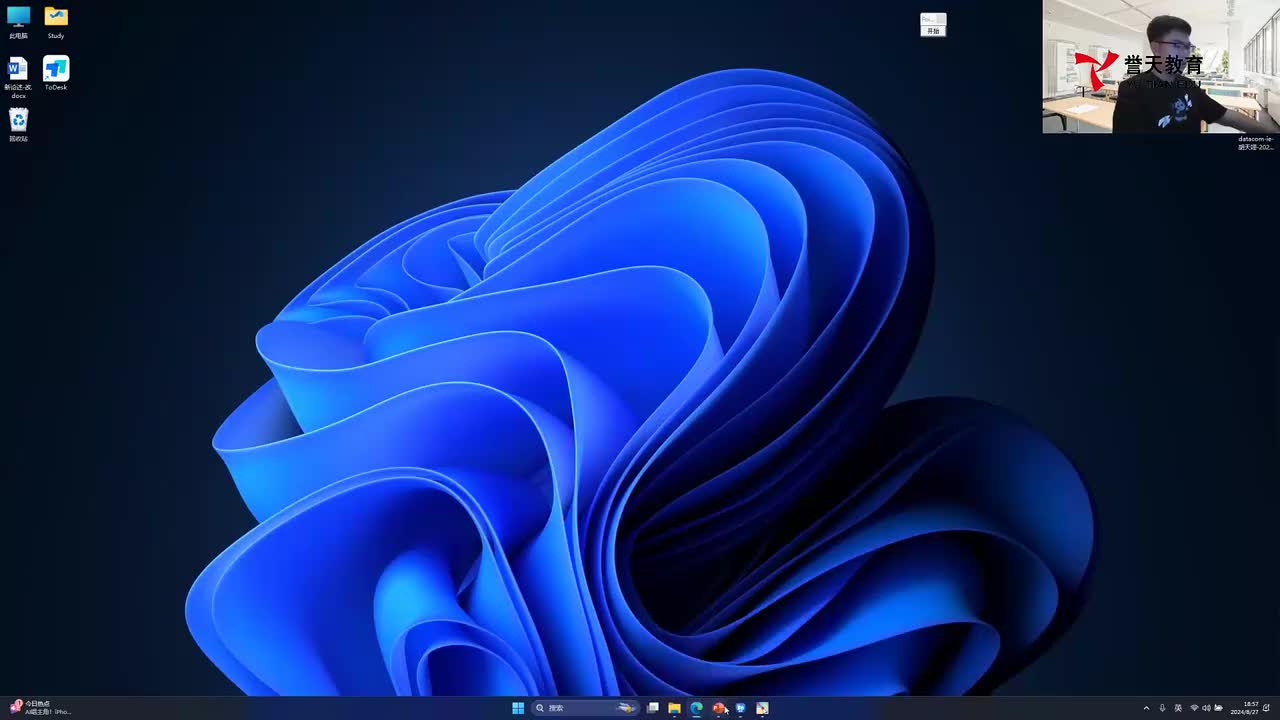Viewport: 1280px width, 720px height.
Task: Open the notification center bell
Action: tap(1267, 708)
